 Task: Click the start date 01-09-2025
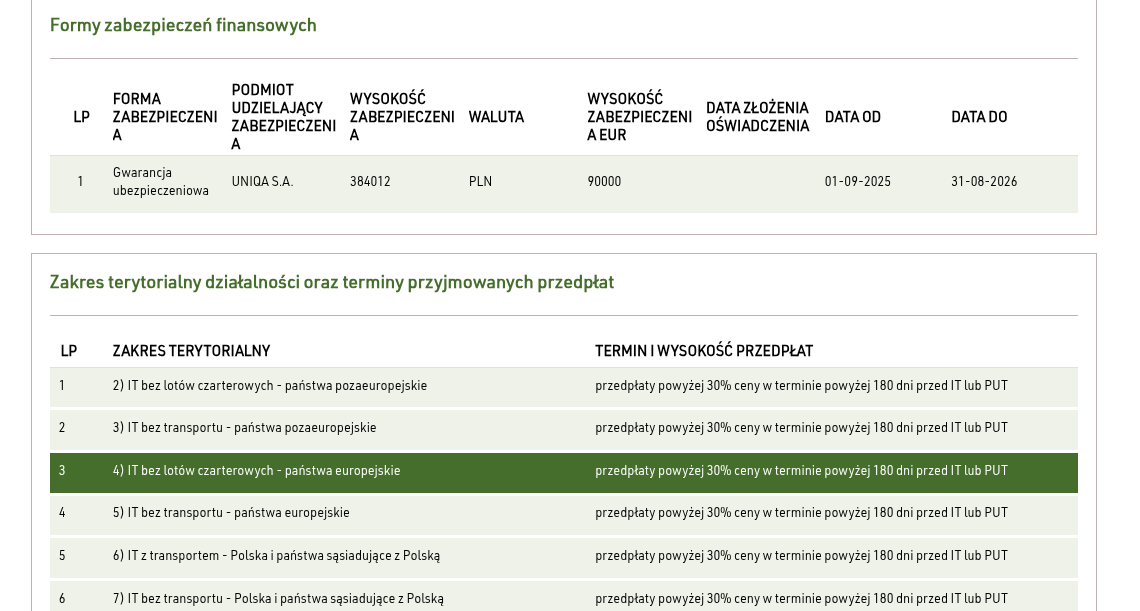pos(857,182)
